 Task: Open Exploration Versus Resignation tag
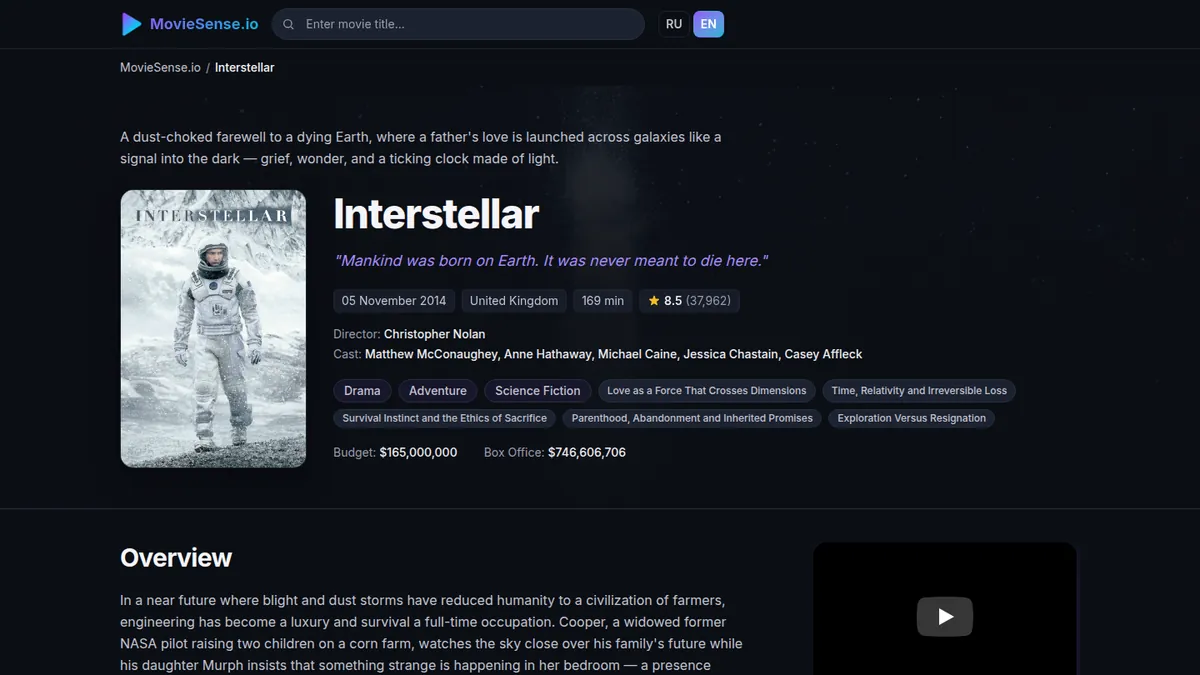click(912, 418)
